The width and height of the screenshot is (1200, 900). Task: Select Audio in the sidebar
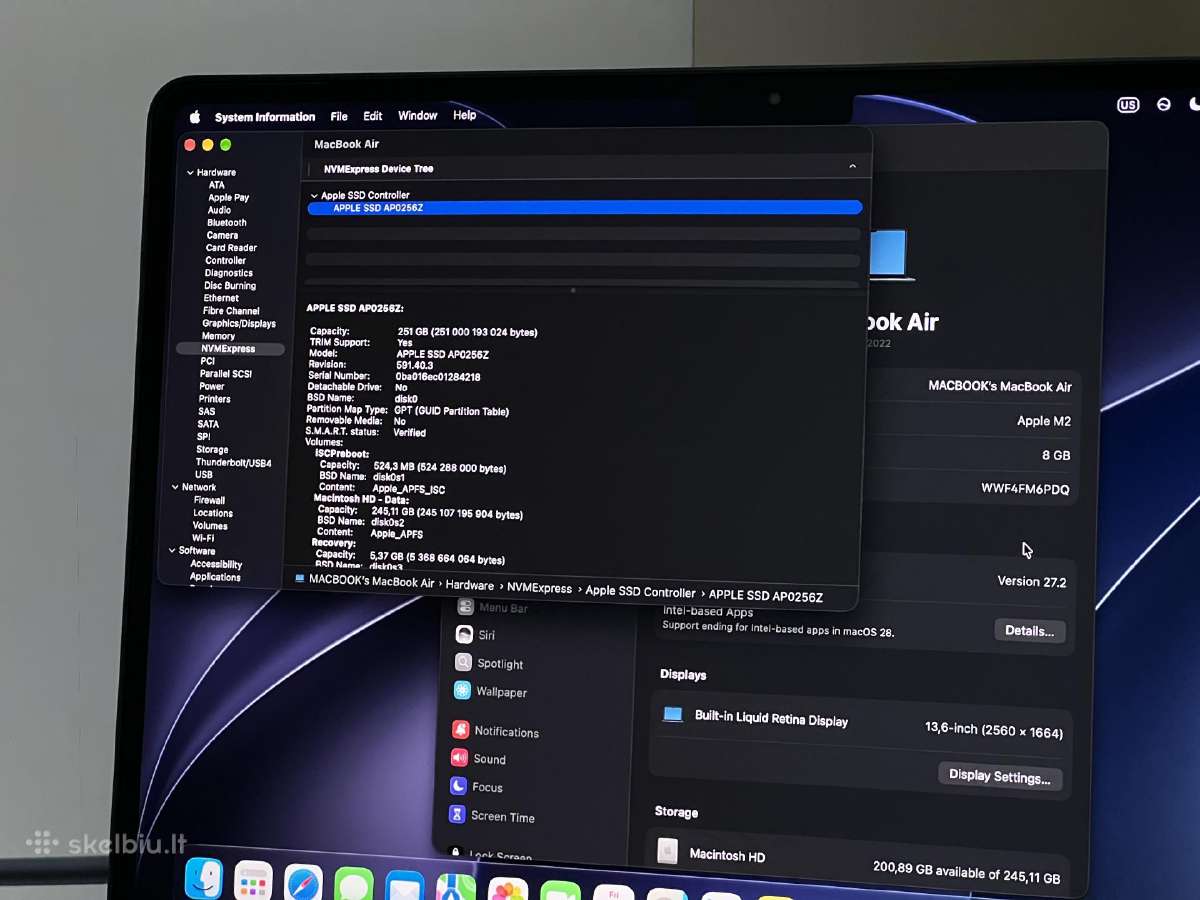pos(219,210)
